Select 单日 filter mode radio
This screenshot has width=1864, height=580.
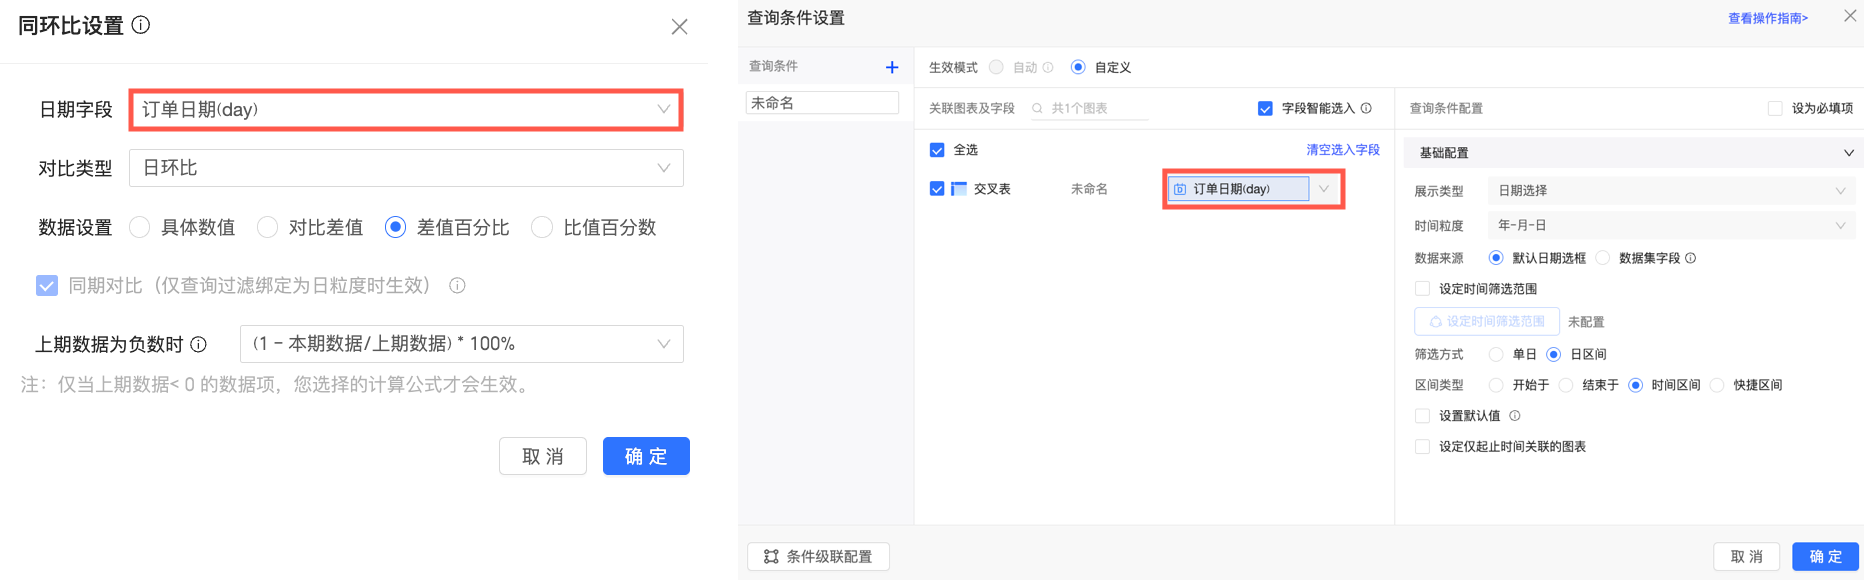[1496, 354]
